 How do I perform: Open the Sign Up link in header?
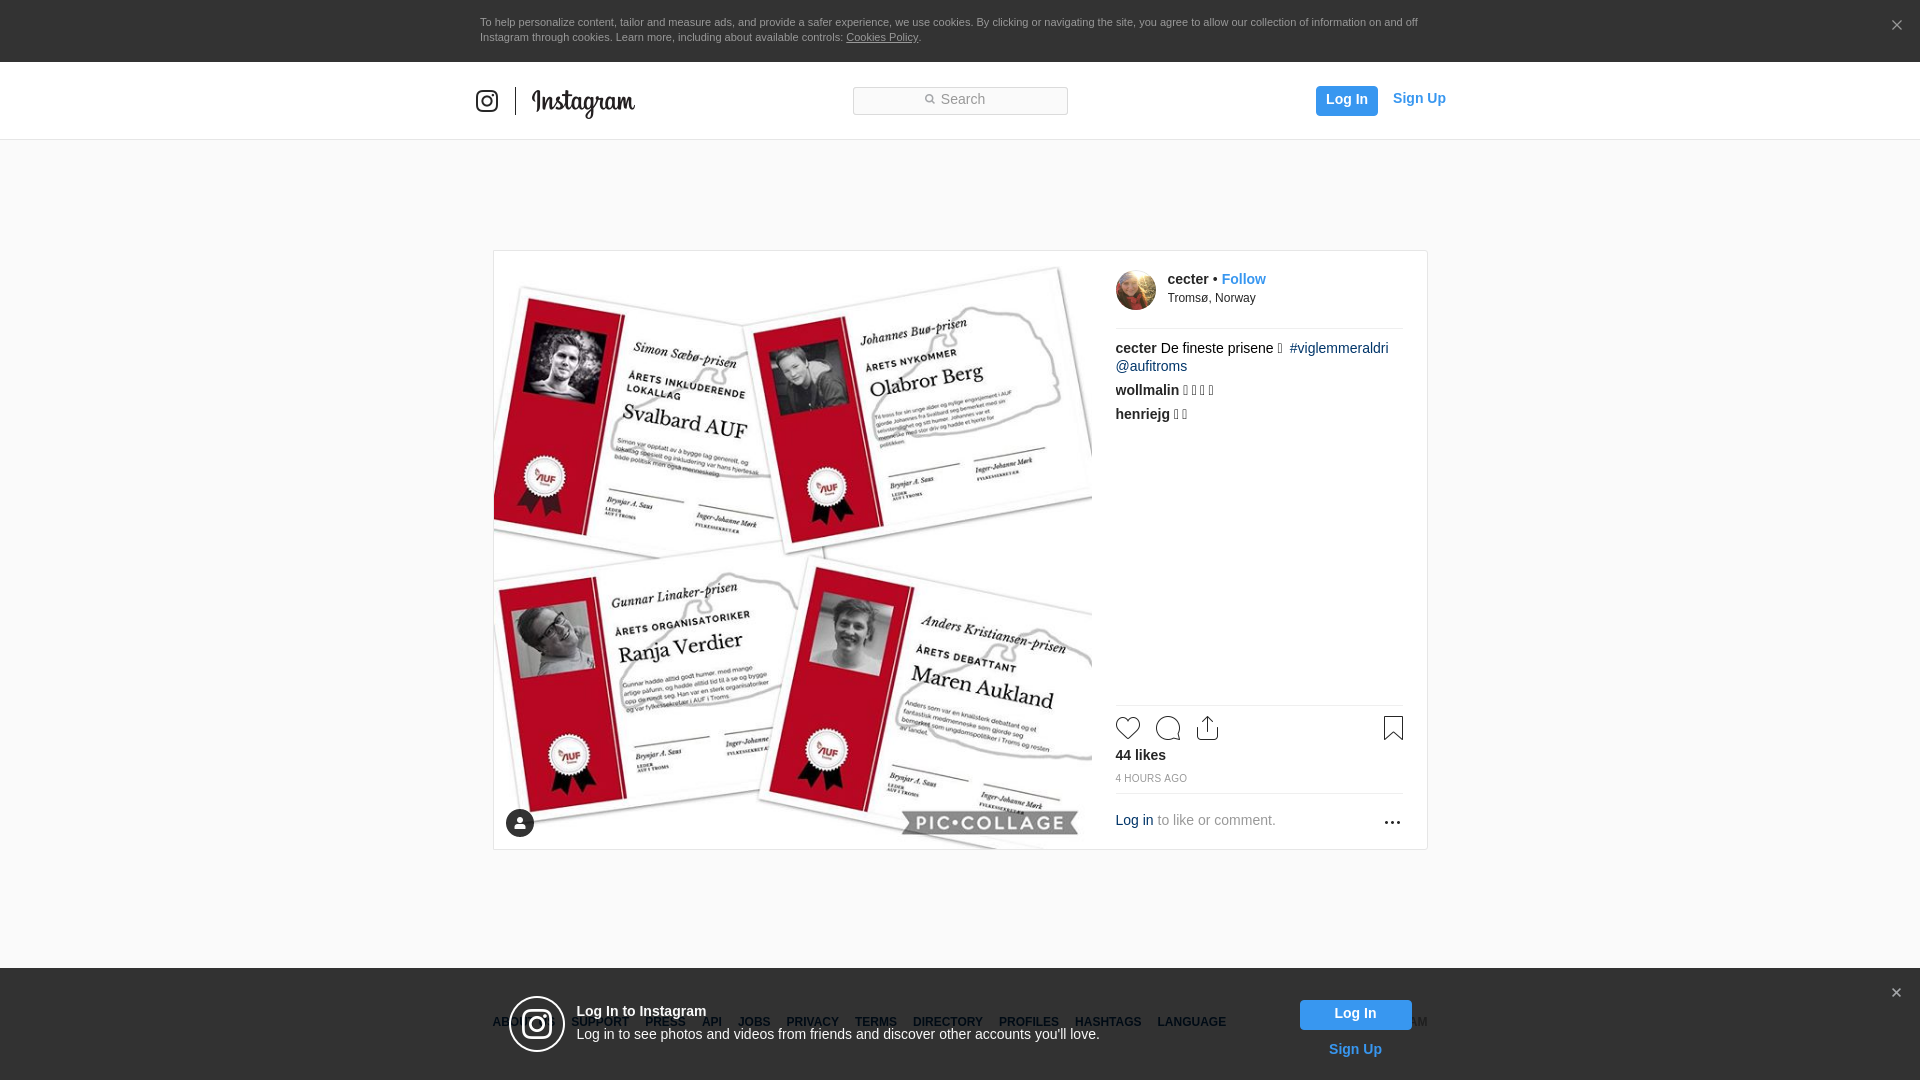[x=1418, y=98]
